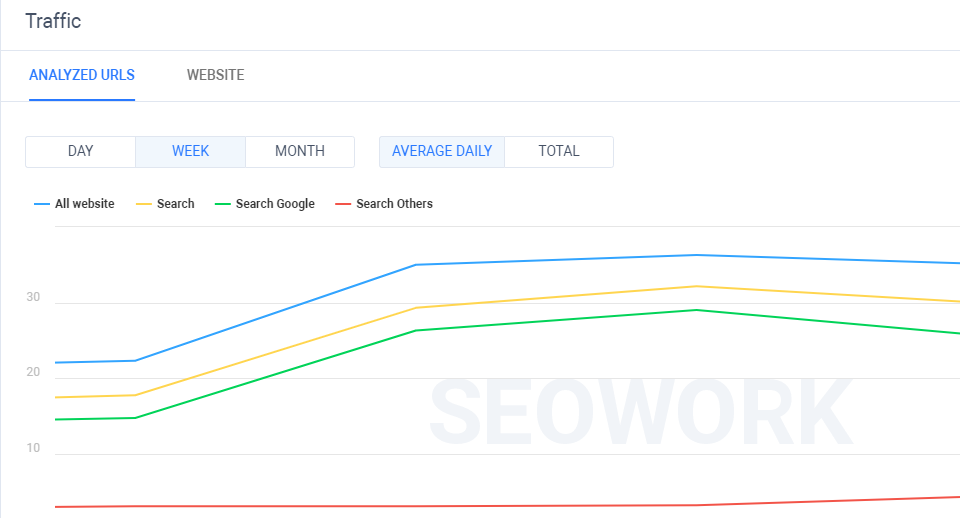Click the yellow legend line marker
This screenshot has height=518, width=960.
pos(143,204)
